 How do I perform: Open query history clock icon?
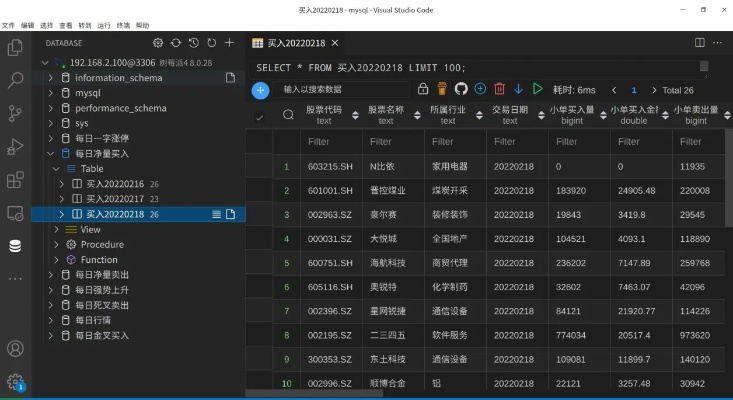coord(194,43)
